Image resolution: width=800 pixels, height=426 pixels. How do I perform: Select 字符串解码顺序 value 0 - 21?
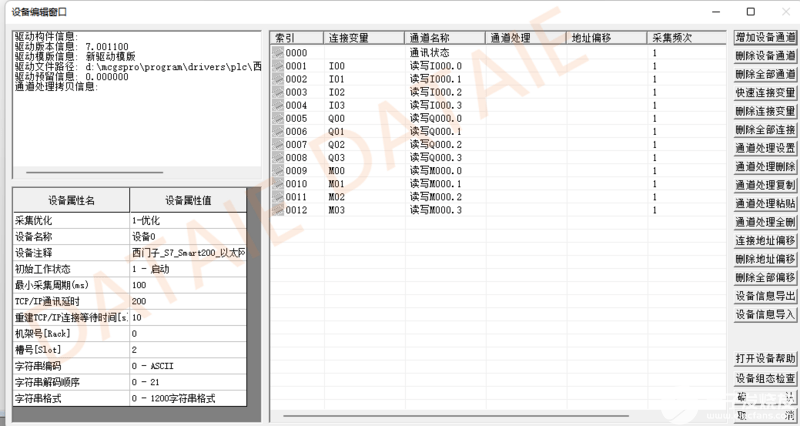coord(188,382)
